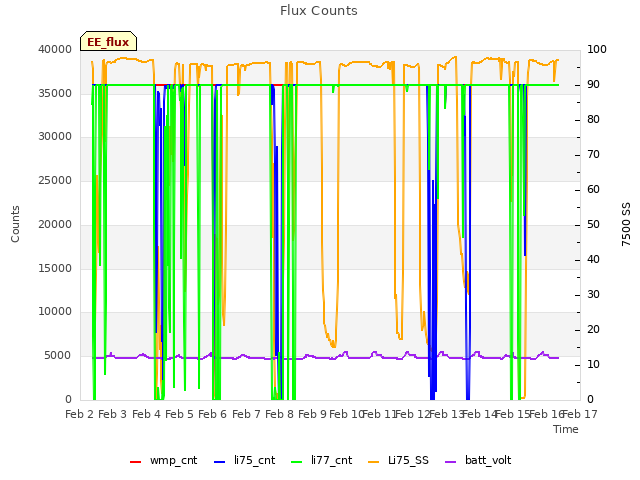This screenshot has height=480, width=640.
Task: Click the Feb 4 x-axis tick label
Action: tap(146, 414)
